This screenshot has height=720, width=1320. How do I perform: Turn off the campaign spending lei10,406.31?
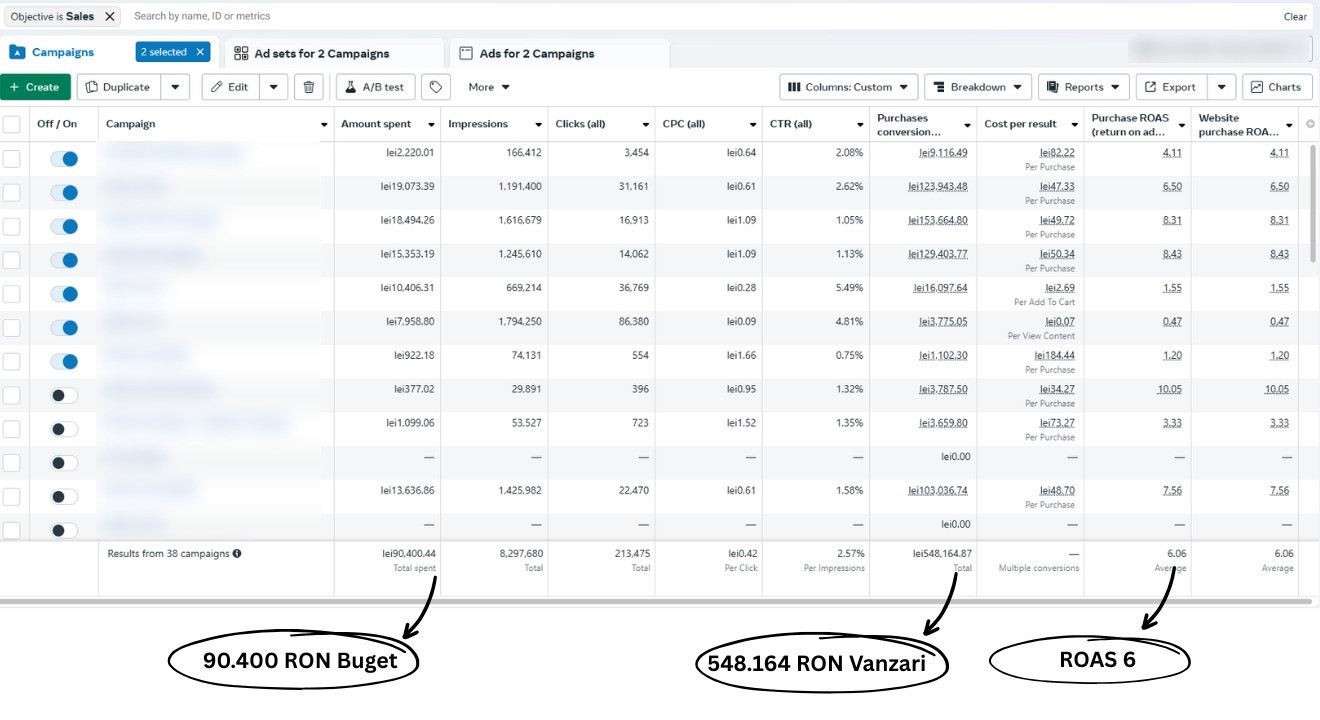(64, 294)
